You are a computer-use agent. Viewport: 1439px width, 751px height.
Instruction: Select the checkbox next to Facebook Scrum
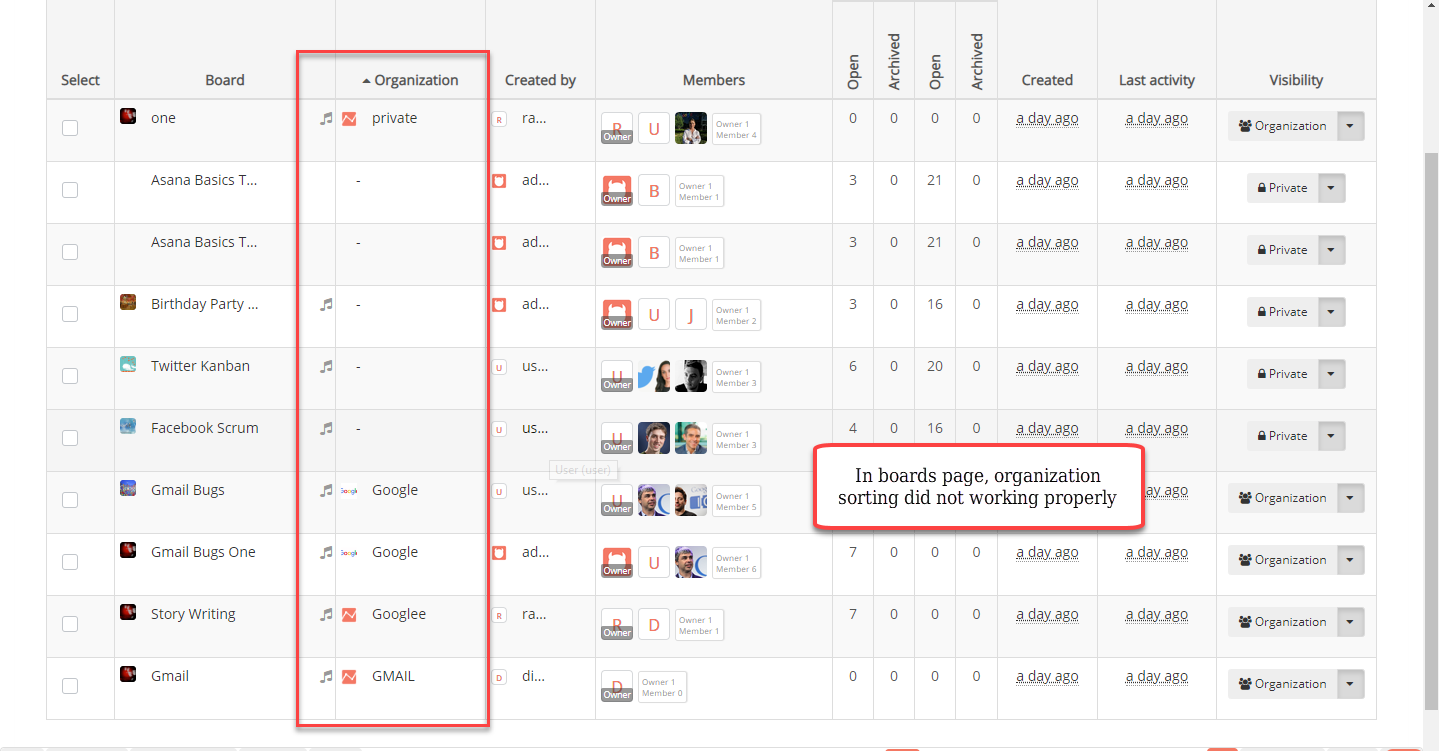pyautogui.click(x=69, y=438)
